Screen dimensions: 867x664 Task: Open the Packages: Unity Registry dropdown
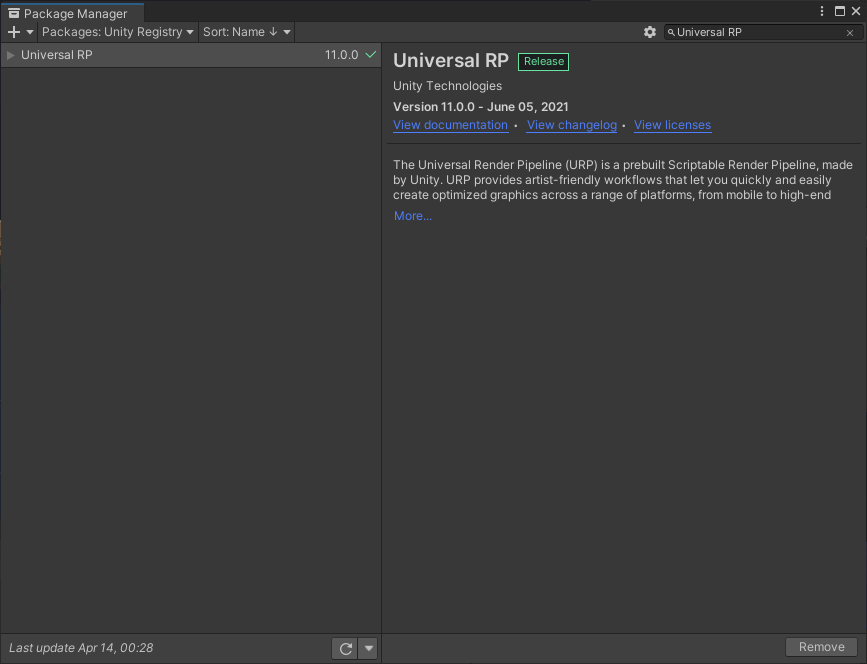pyautogui.click(x=118, y=32)
